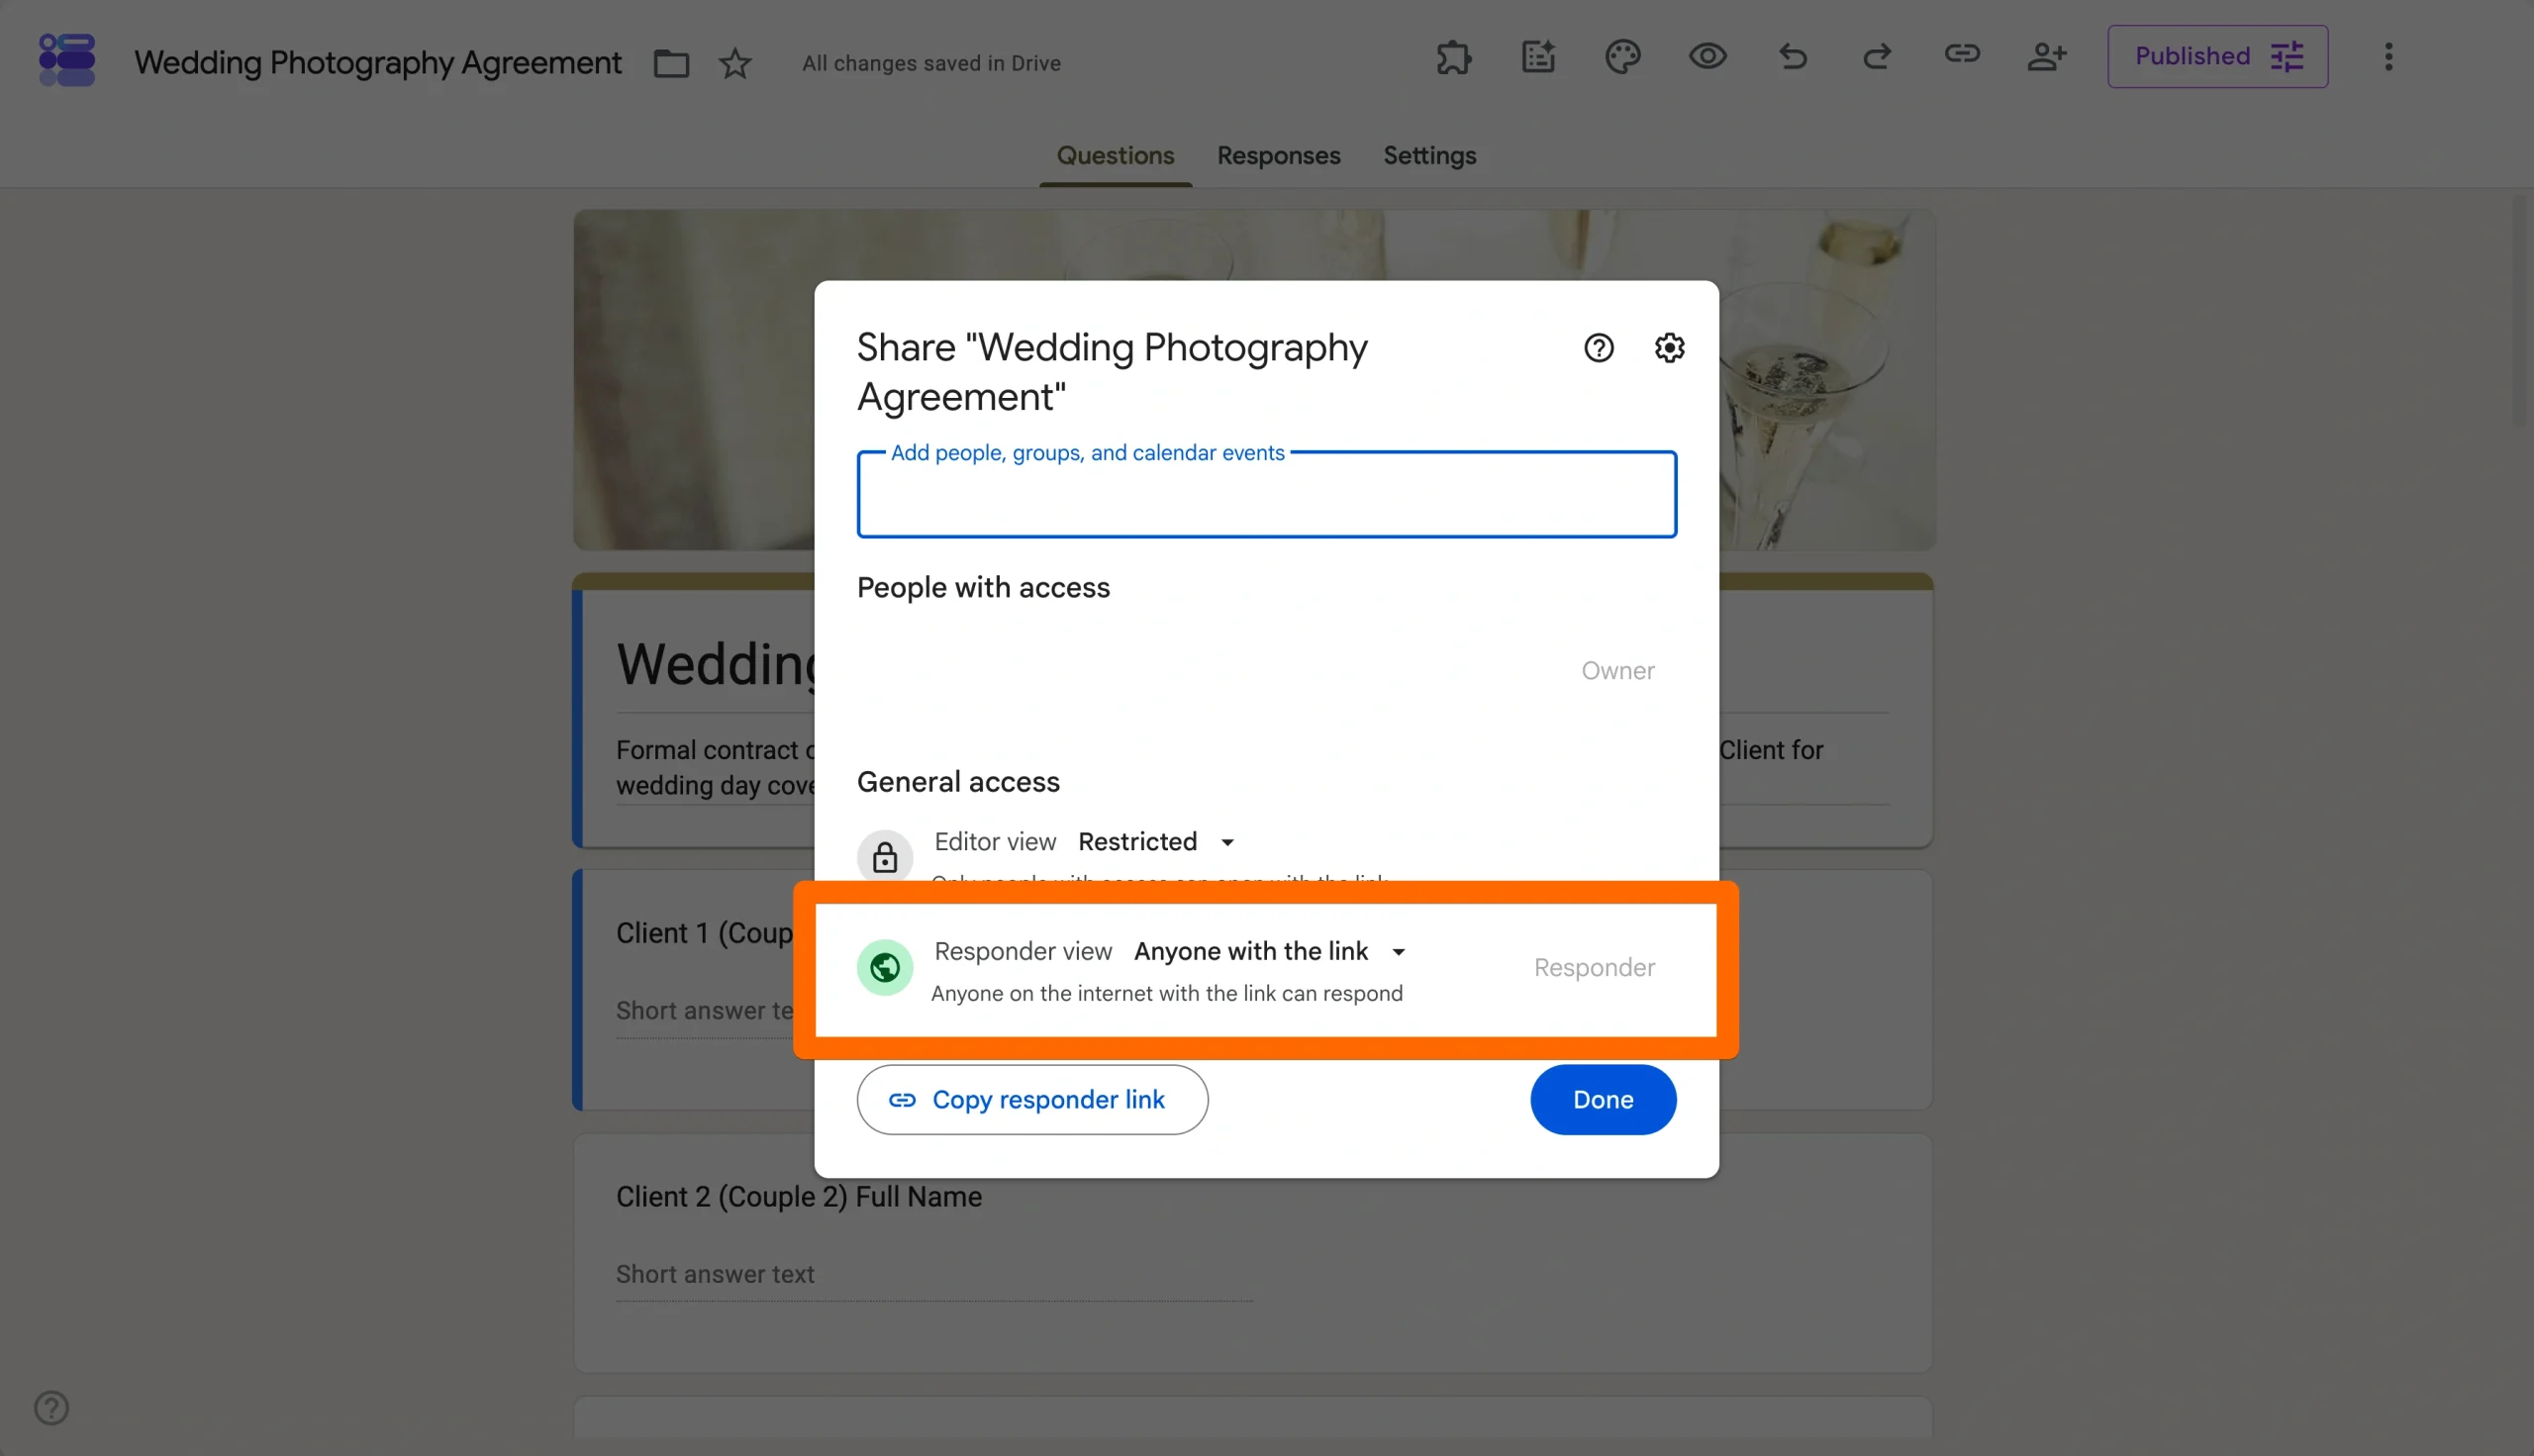Star the Wedding Photography Agreement form
Image resolution: width=2534 pixels, height=1456 pixels.
(735, 63)
